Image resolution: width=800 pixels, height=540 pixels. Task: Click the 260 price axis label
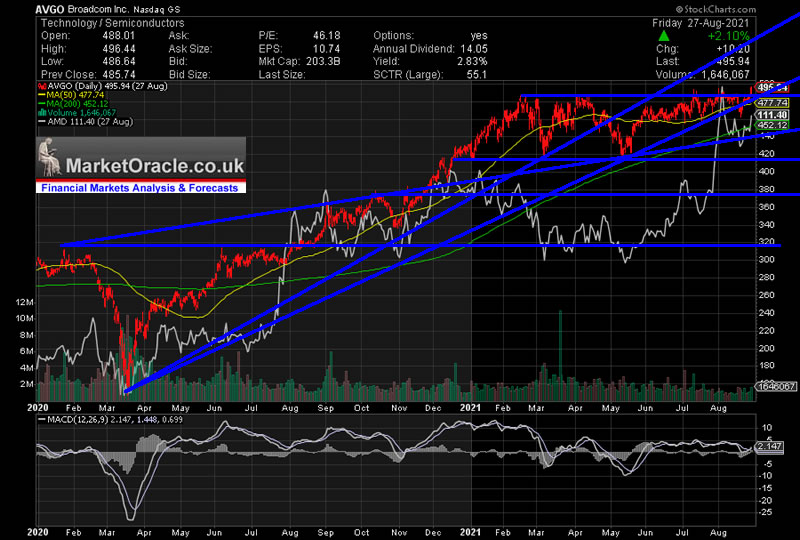766,295
